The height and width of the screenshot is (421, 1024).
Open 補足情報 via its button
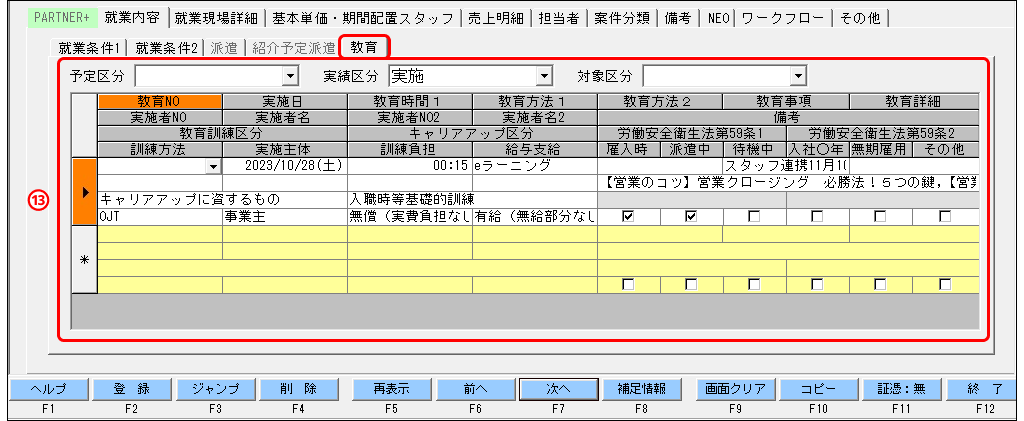(x=641, y=389)
